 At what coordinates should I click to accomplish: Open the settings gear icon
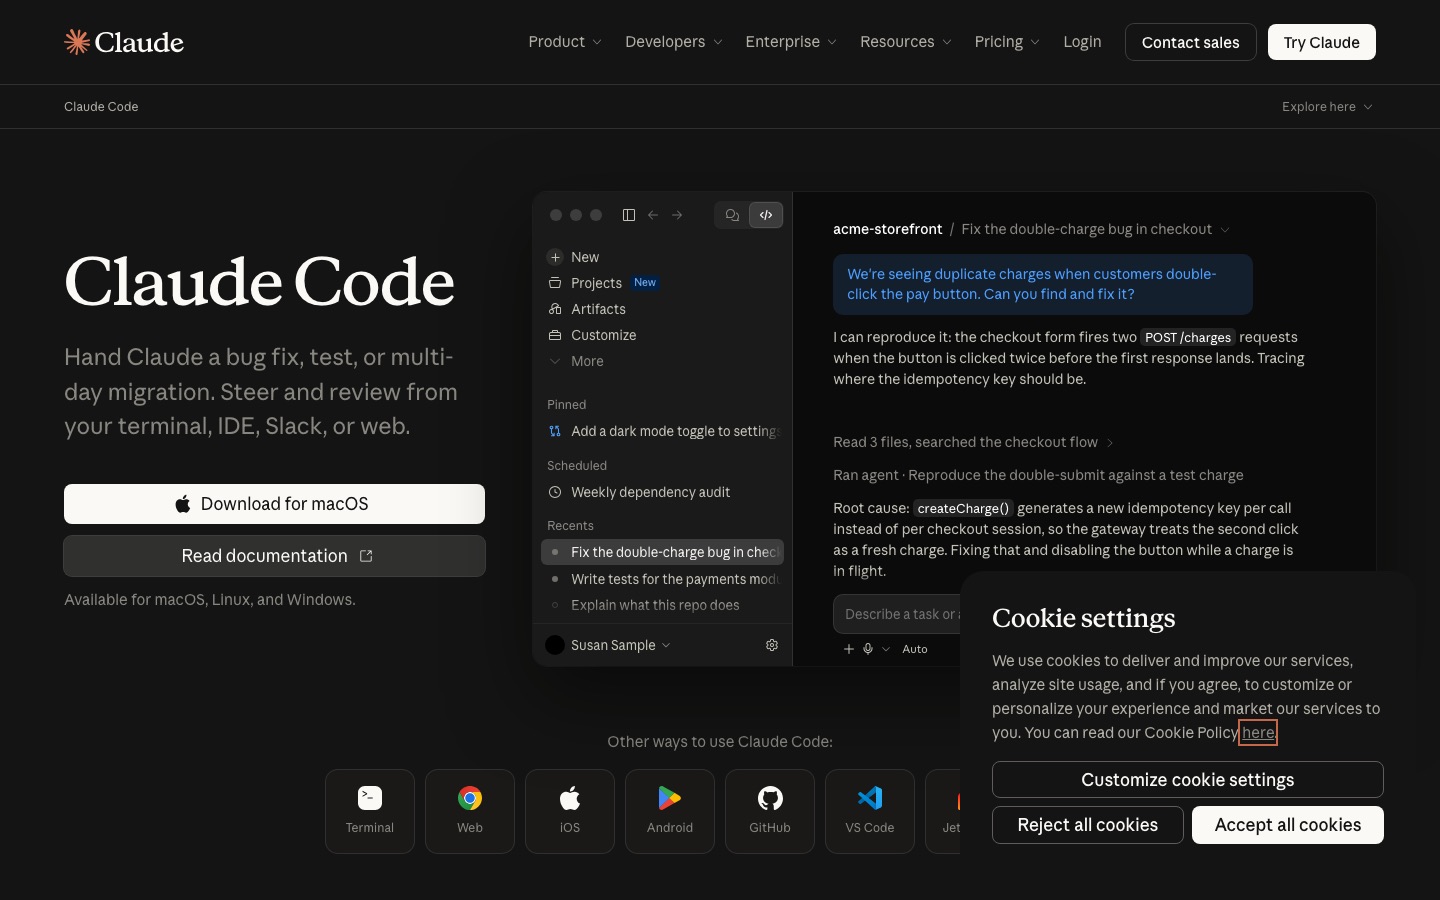772,645
